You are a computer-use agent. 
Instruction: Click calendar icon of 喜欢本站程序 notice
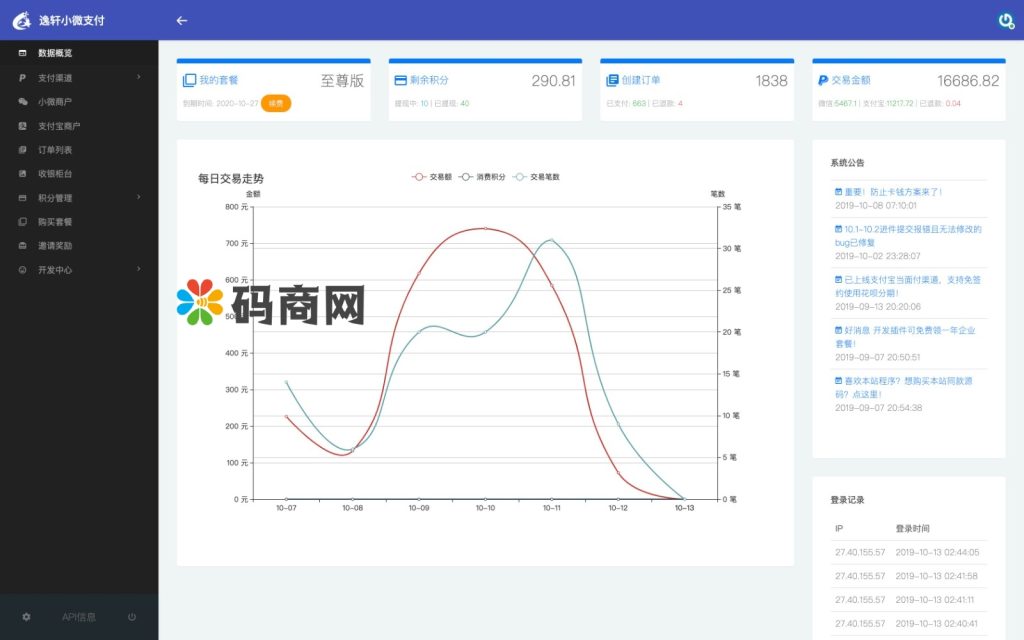(839, 380)
